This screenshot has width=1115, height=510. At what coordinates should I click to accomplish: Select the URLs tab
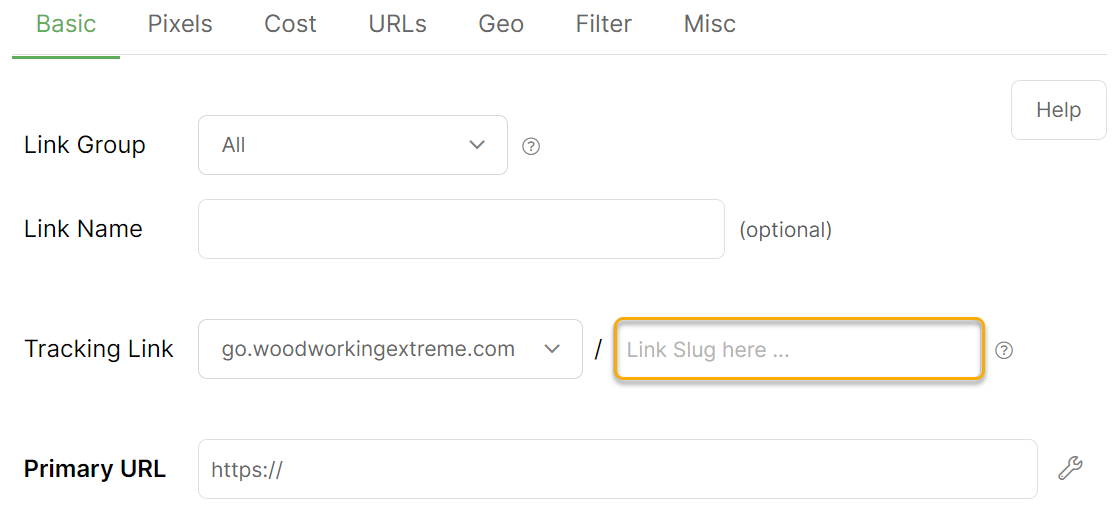point(397,25)
